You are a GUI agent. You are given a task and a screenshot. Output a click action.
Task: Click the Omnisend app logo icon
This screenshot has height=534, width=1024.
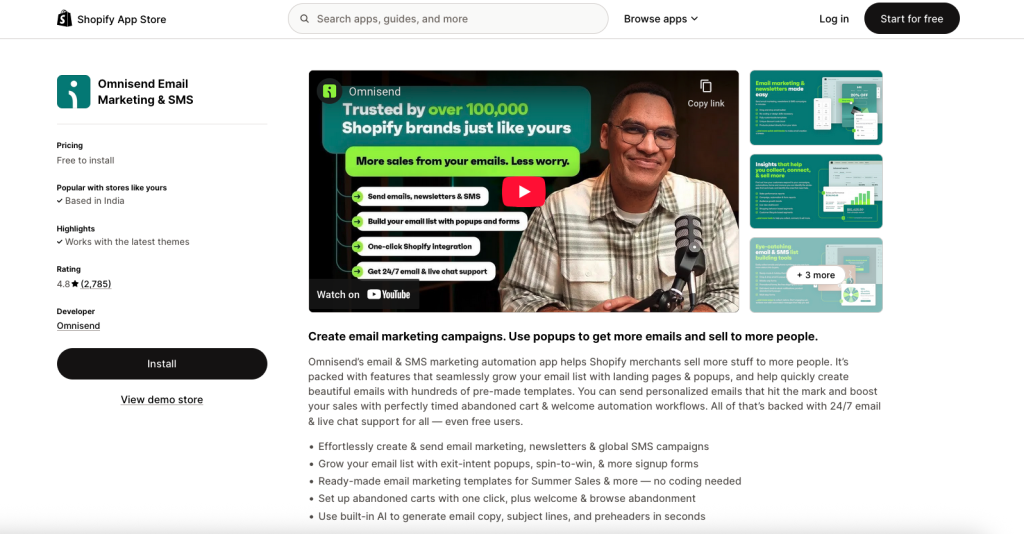pos(73,91)
